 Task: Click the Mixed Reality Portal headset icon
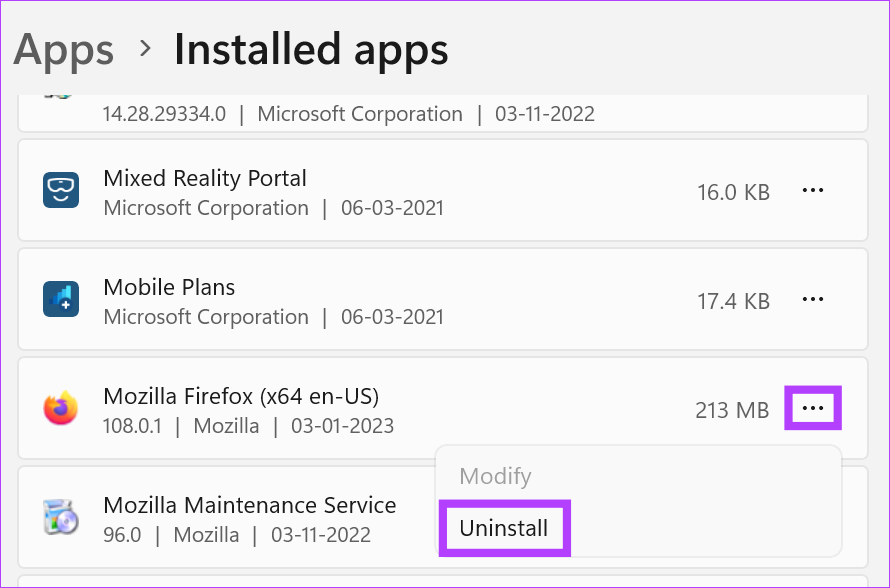point(61,191)
